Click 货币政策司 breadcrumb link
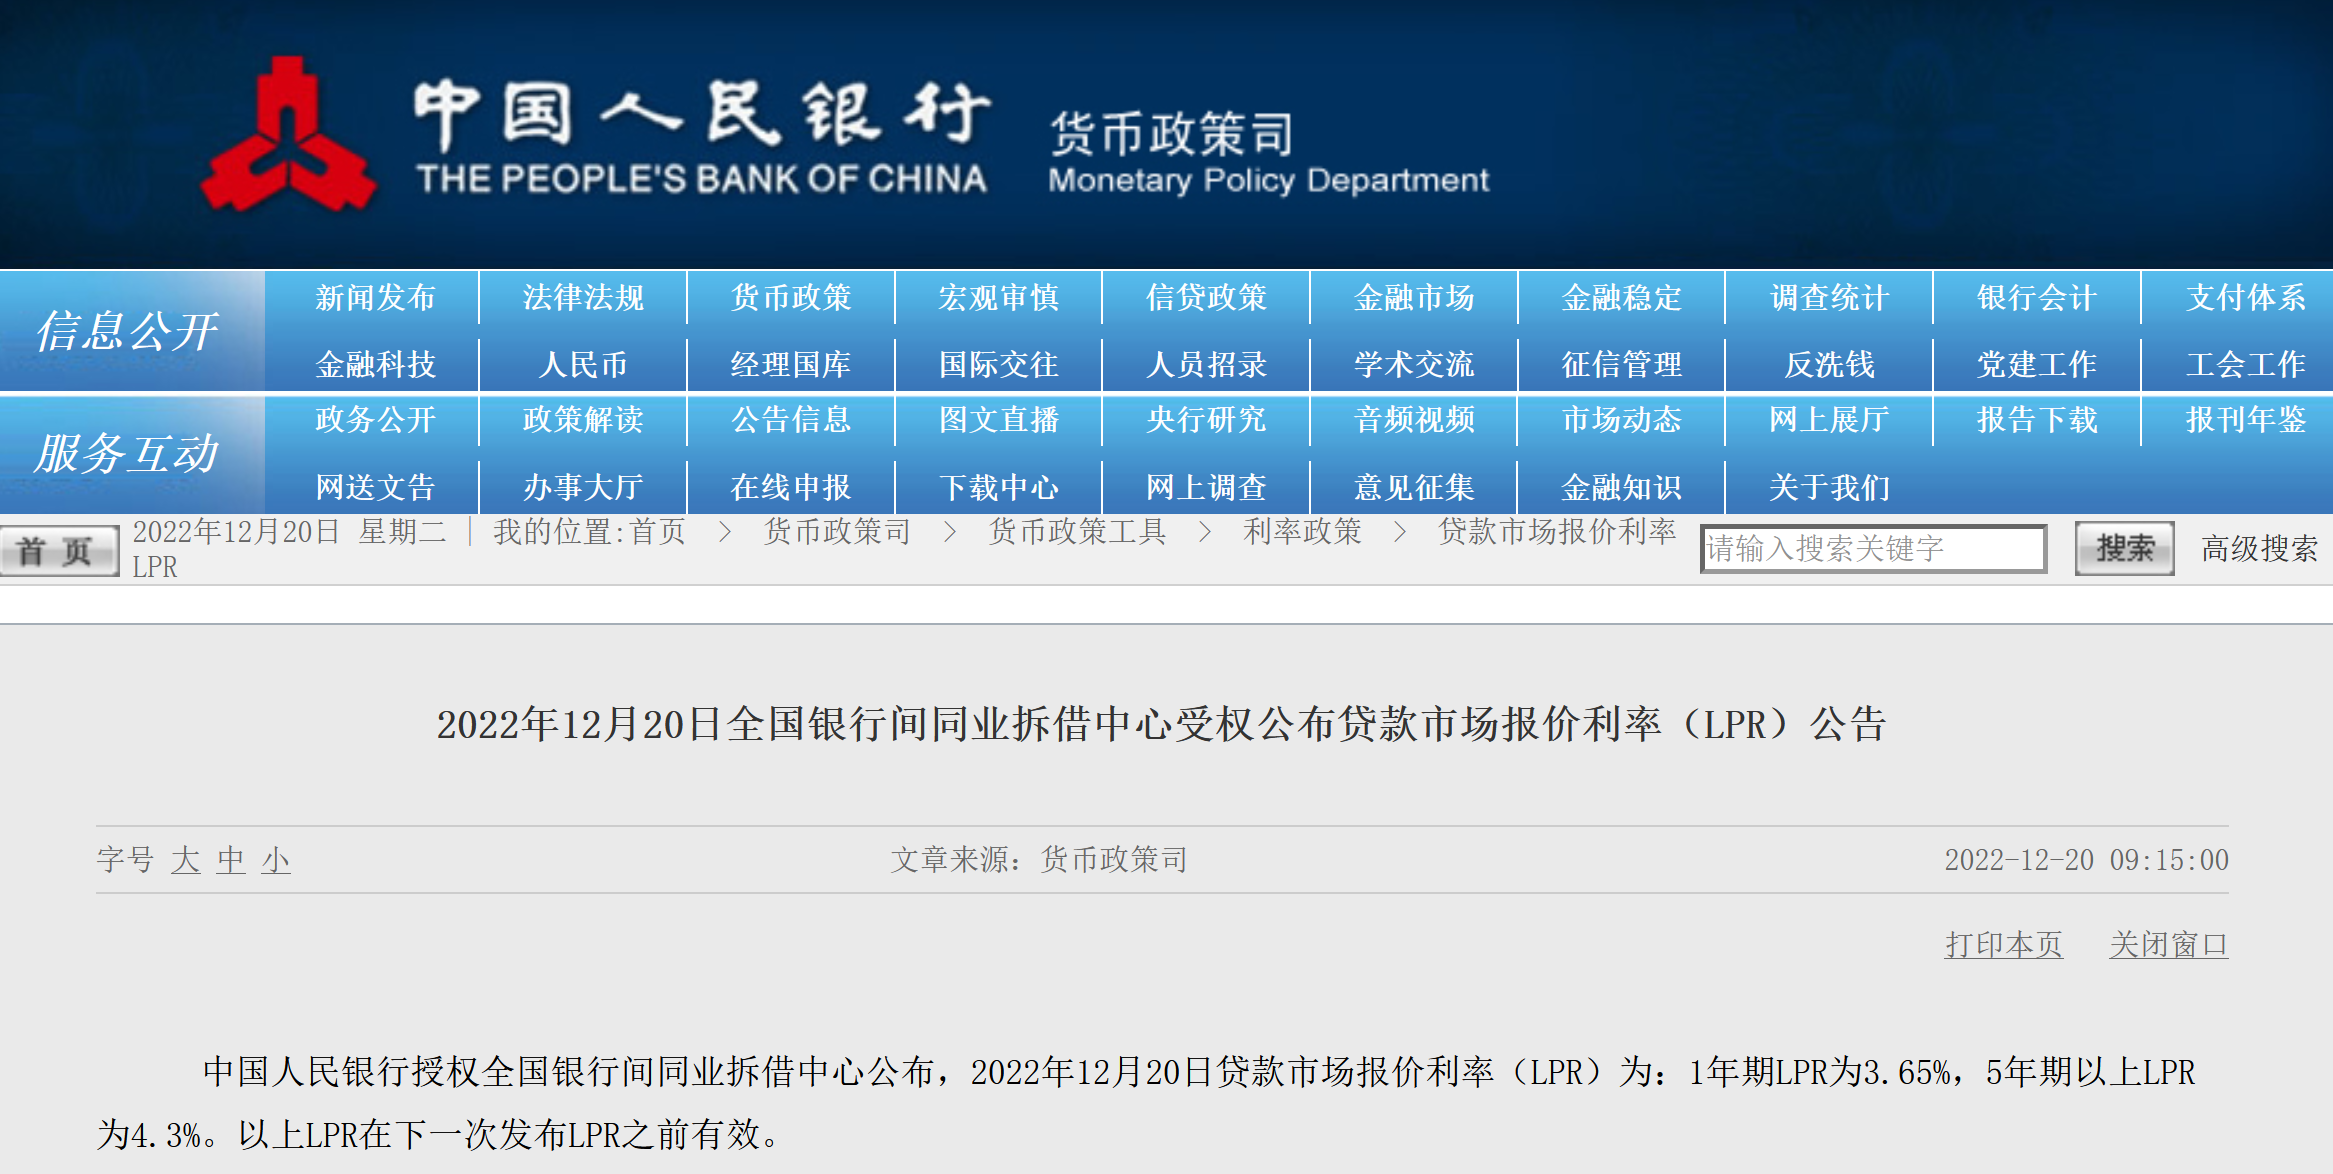The image size is (2333, 1174). (x=837, y=532)
